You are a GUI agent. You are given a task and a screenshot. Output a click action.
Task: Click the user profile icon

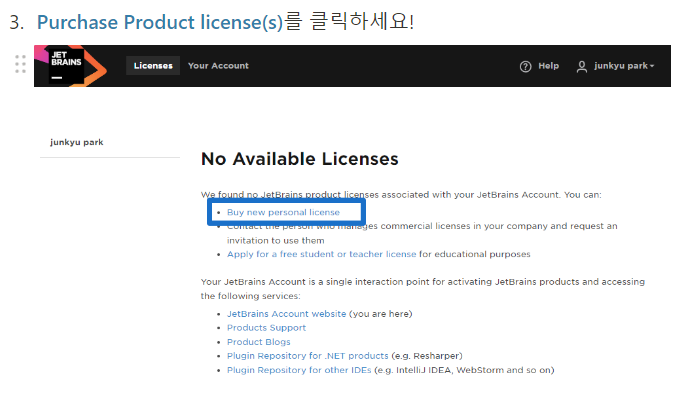[x=582, y=66]
